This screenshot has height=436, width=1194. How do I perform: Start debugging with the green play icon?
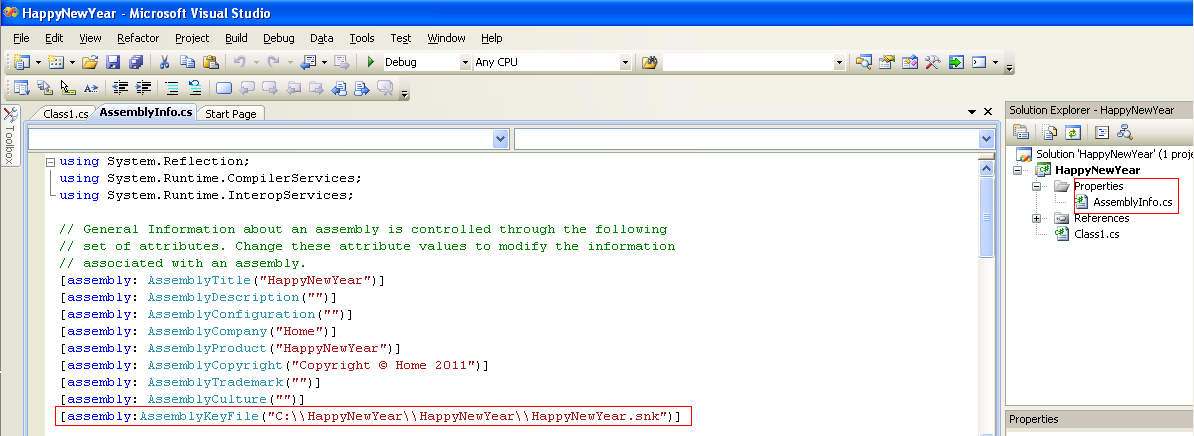(371, 62)
